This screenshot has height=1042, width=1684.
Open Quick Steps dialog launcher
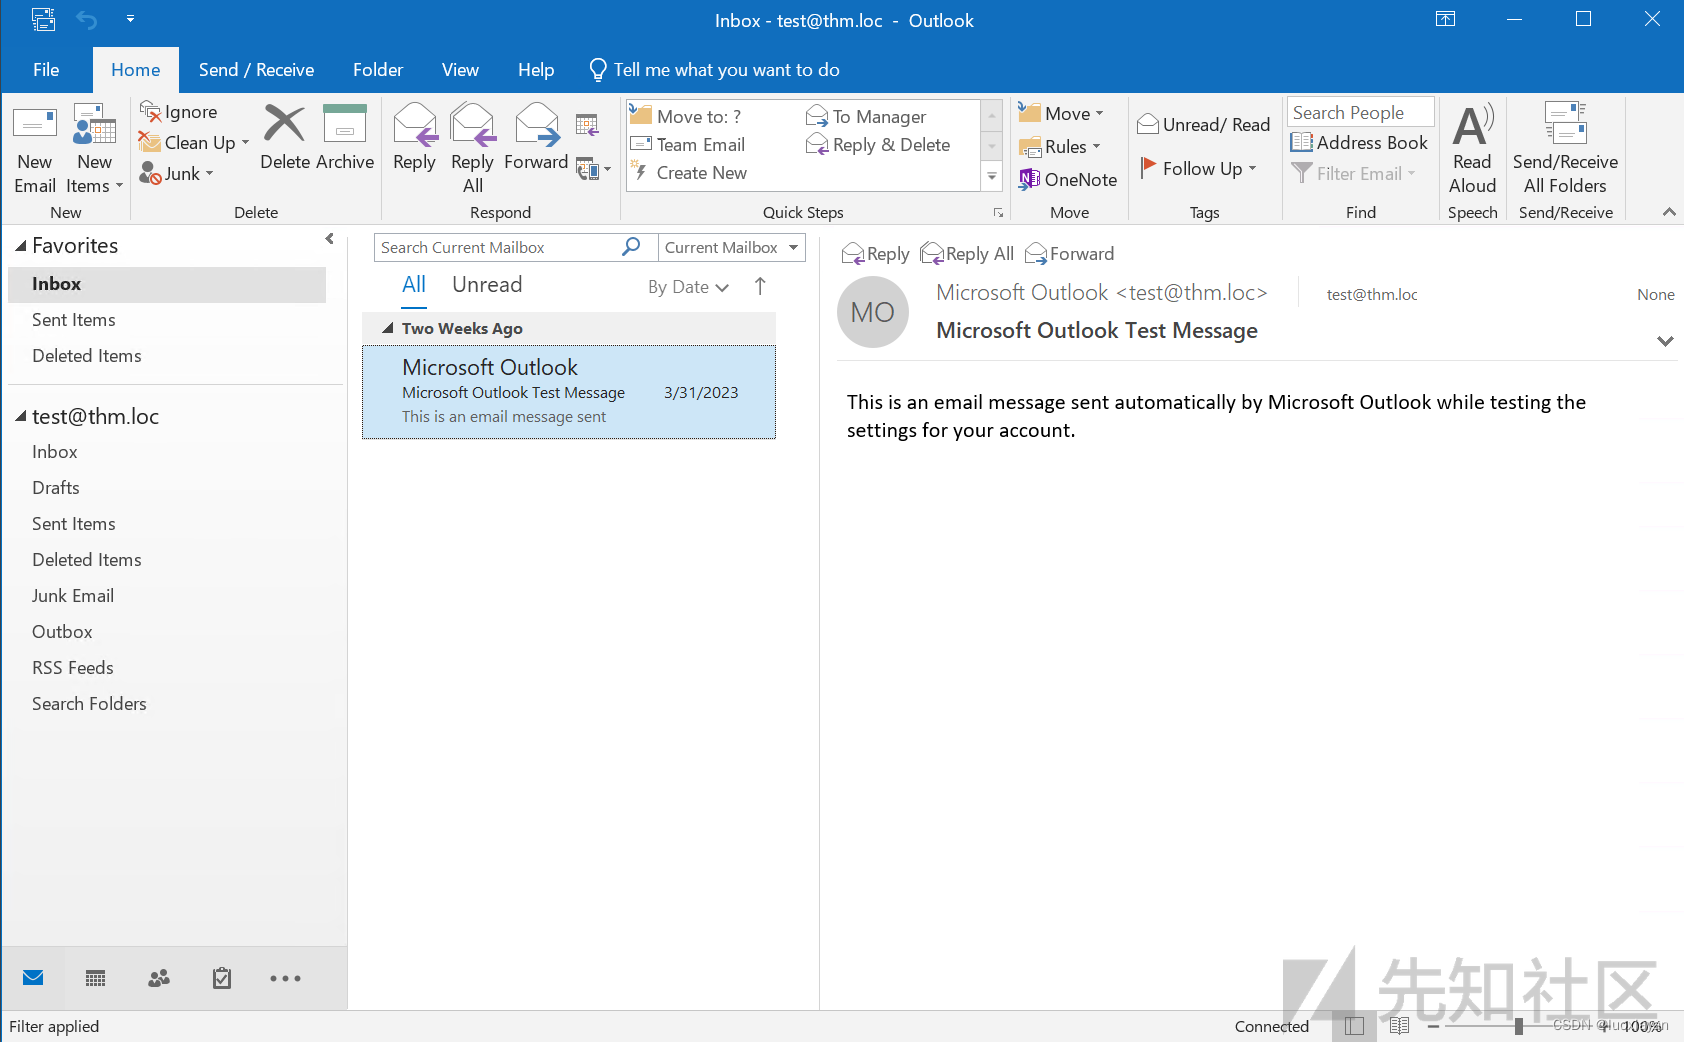998,213
